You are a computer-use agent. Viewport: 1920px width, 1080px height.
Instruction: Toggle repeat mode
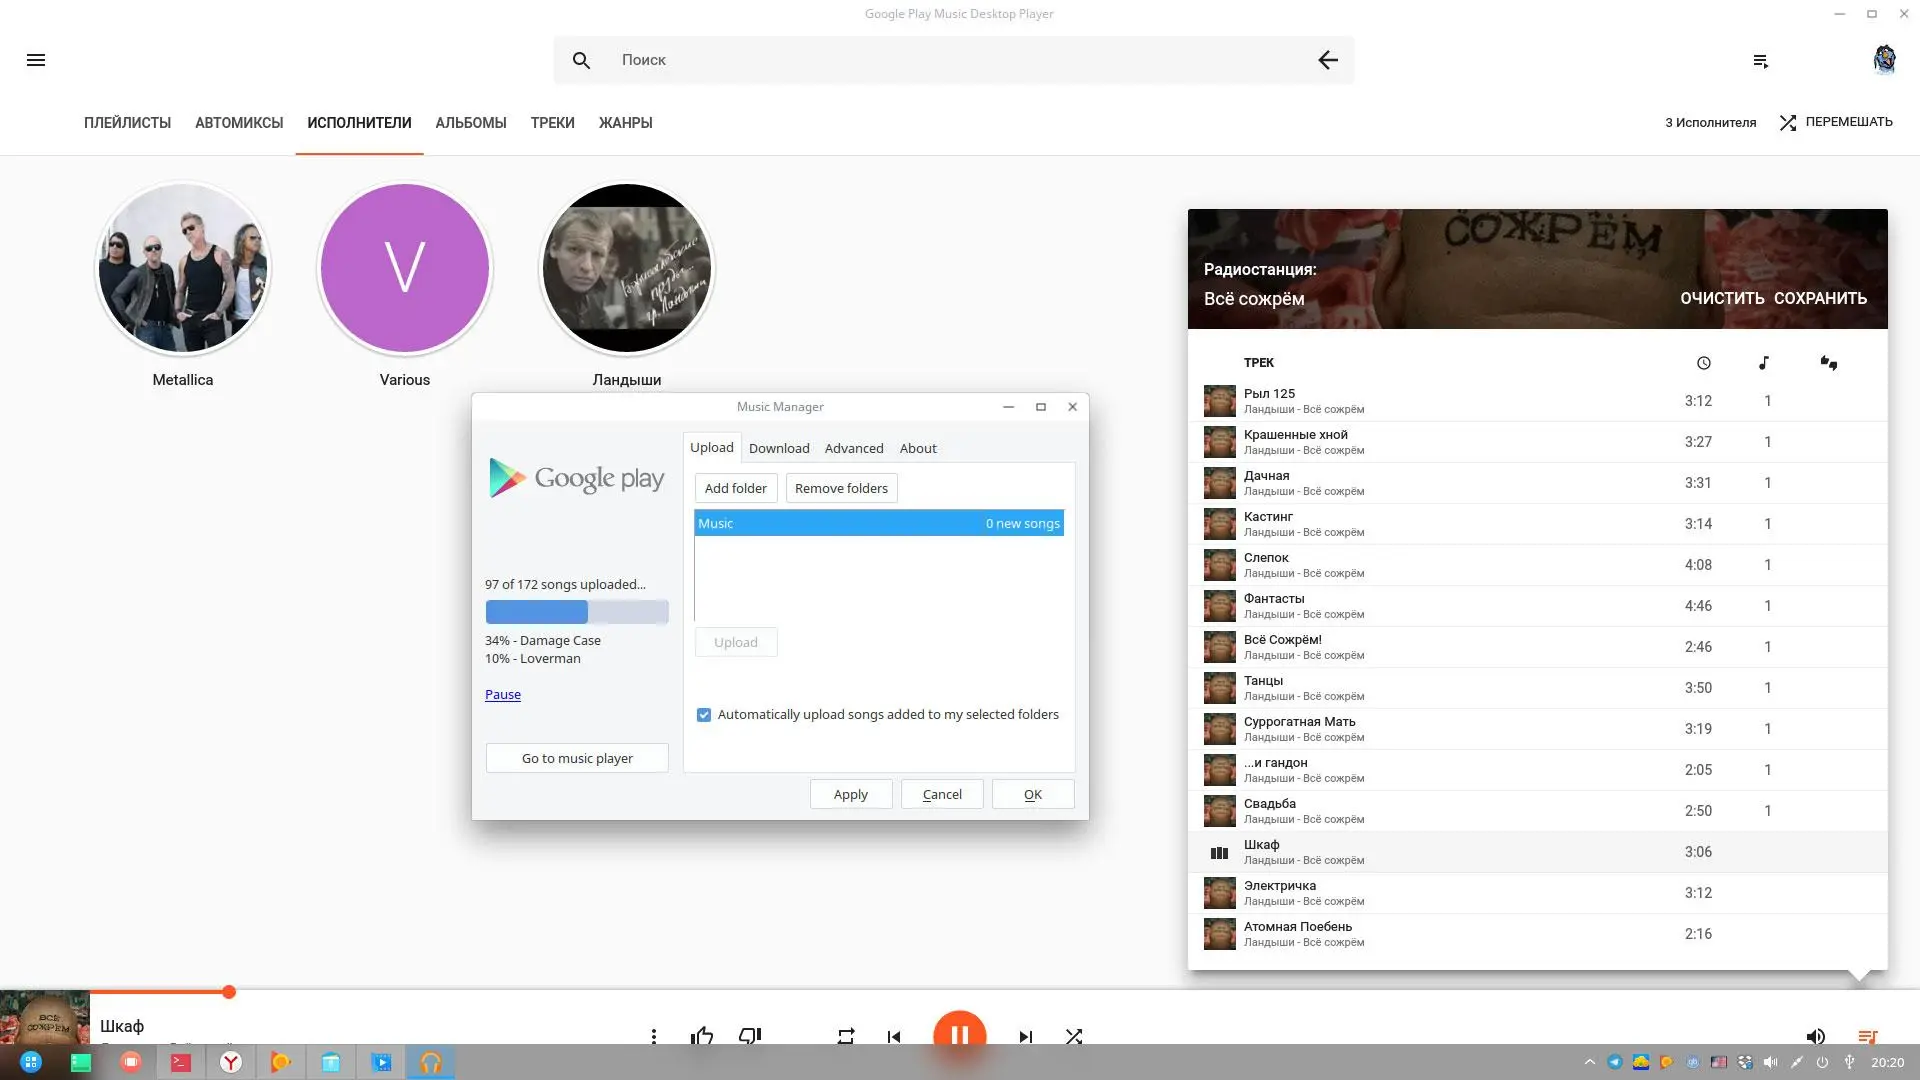coord(846,1036)
